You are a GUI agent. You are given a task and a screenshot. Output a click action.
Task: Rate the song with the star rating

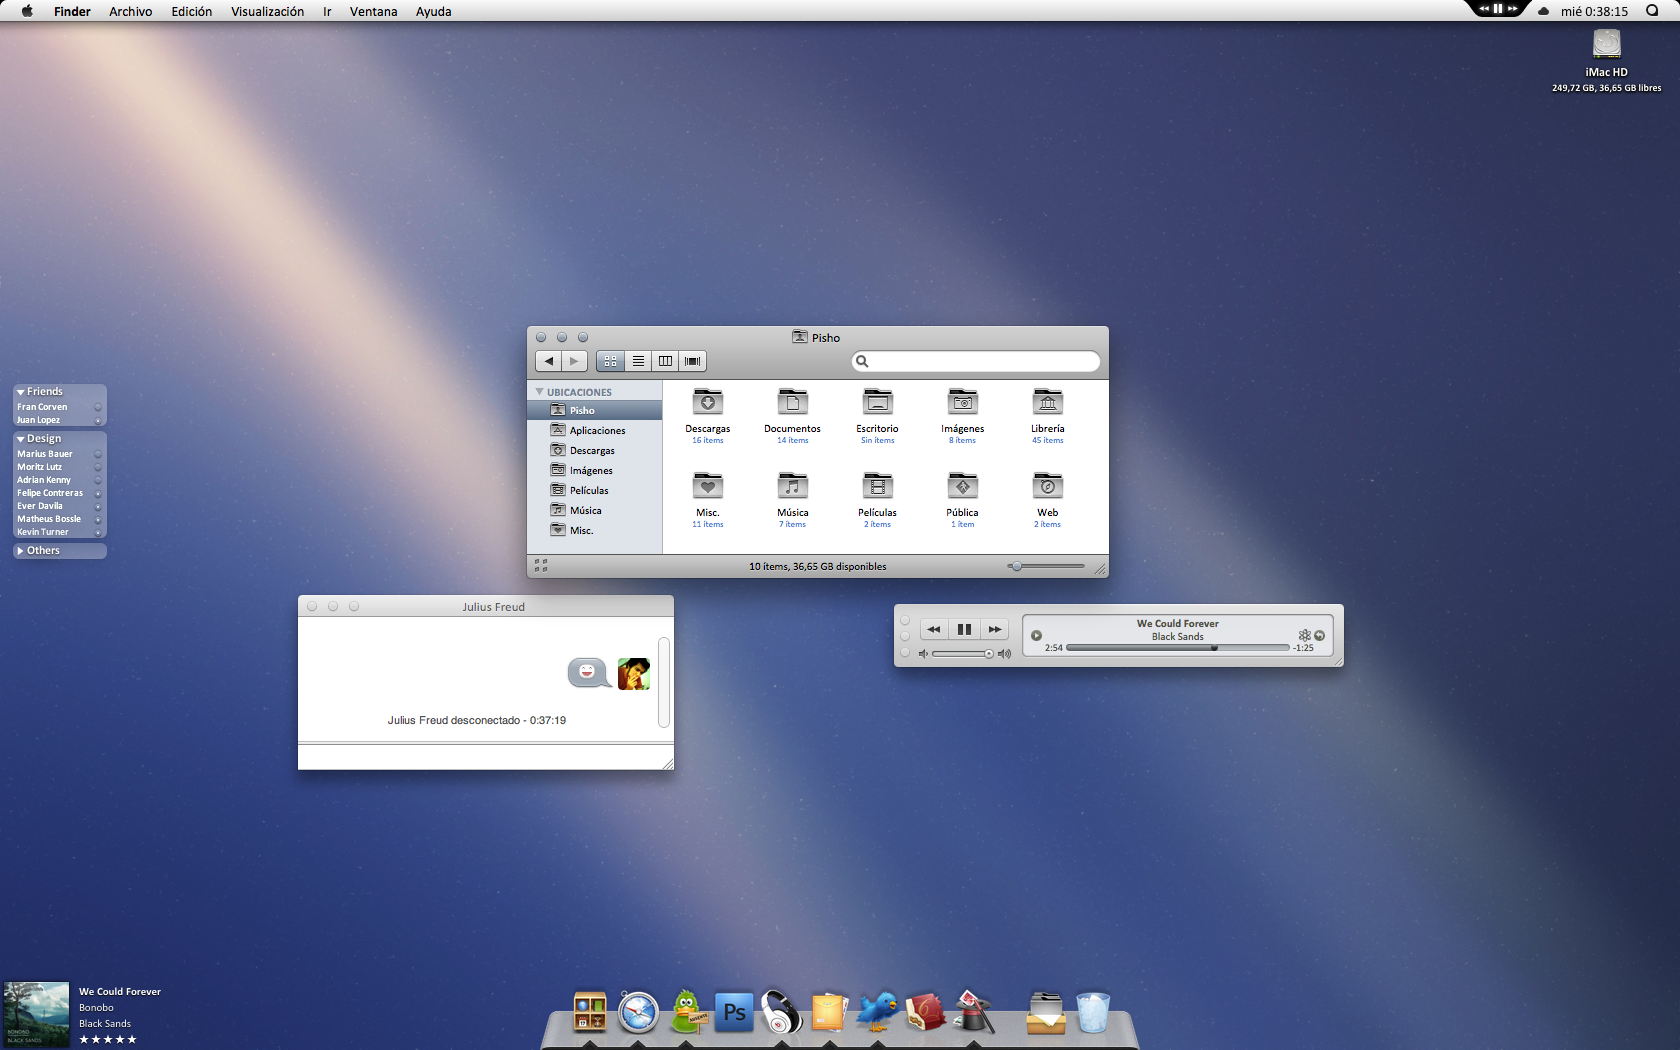108,1039
